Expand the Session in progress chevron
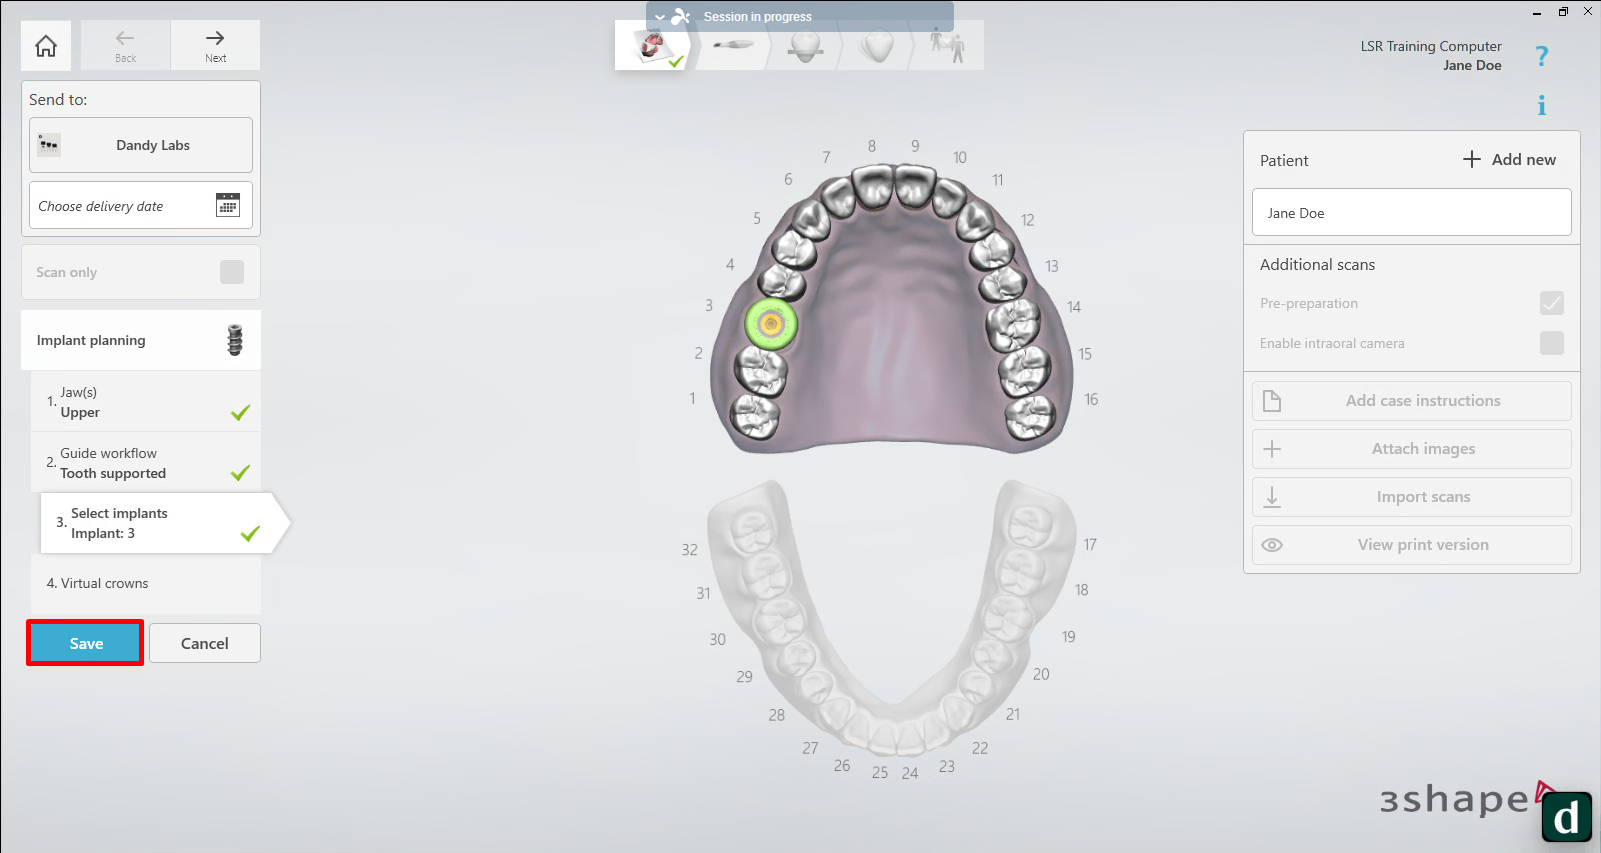The image size is (1601, 853). (660, 17)
